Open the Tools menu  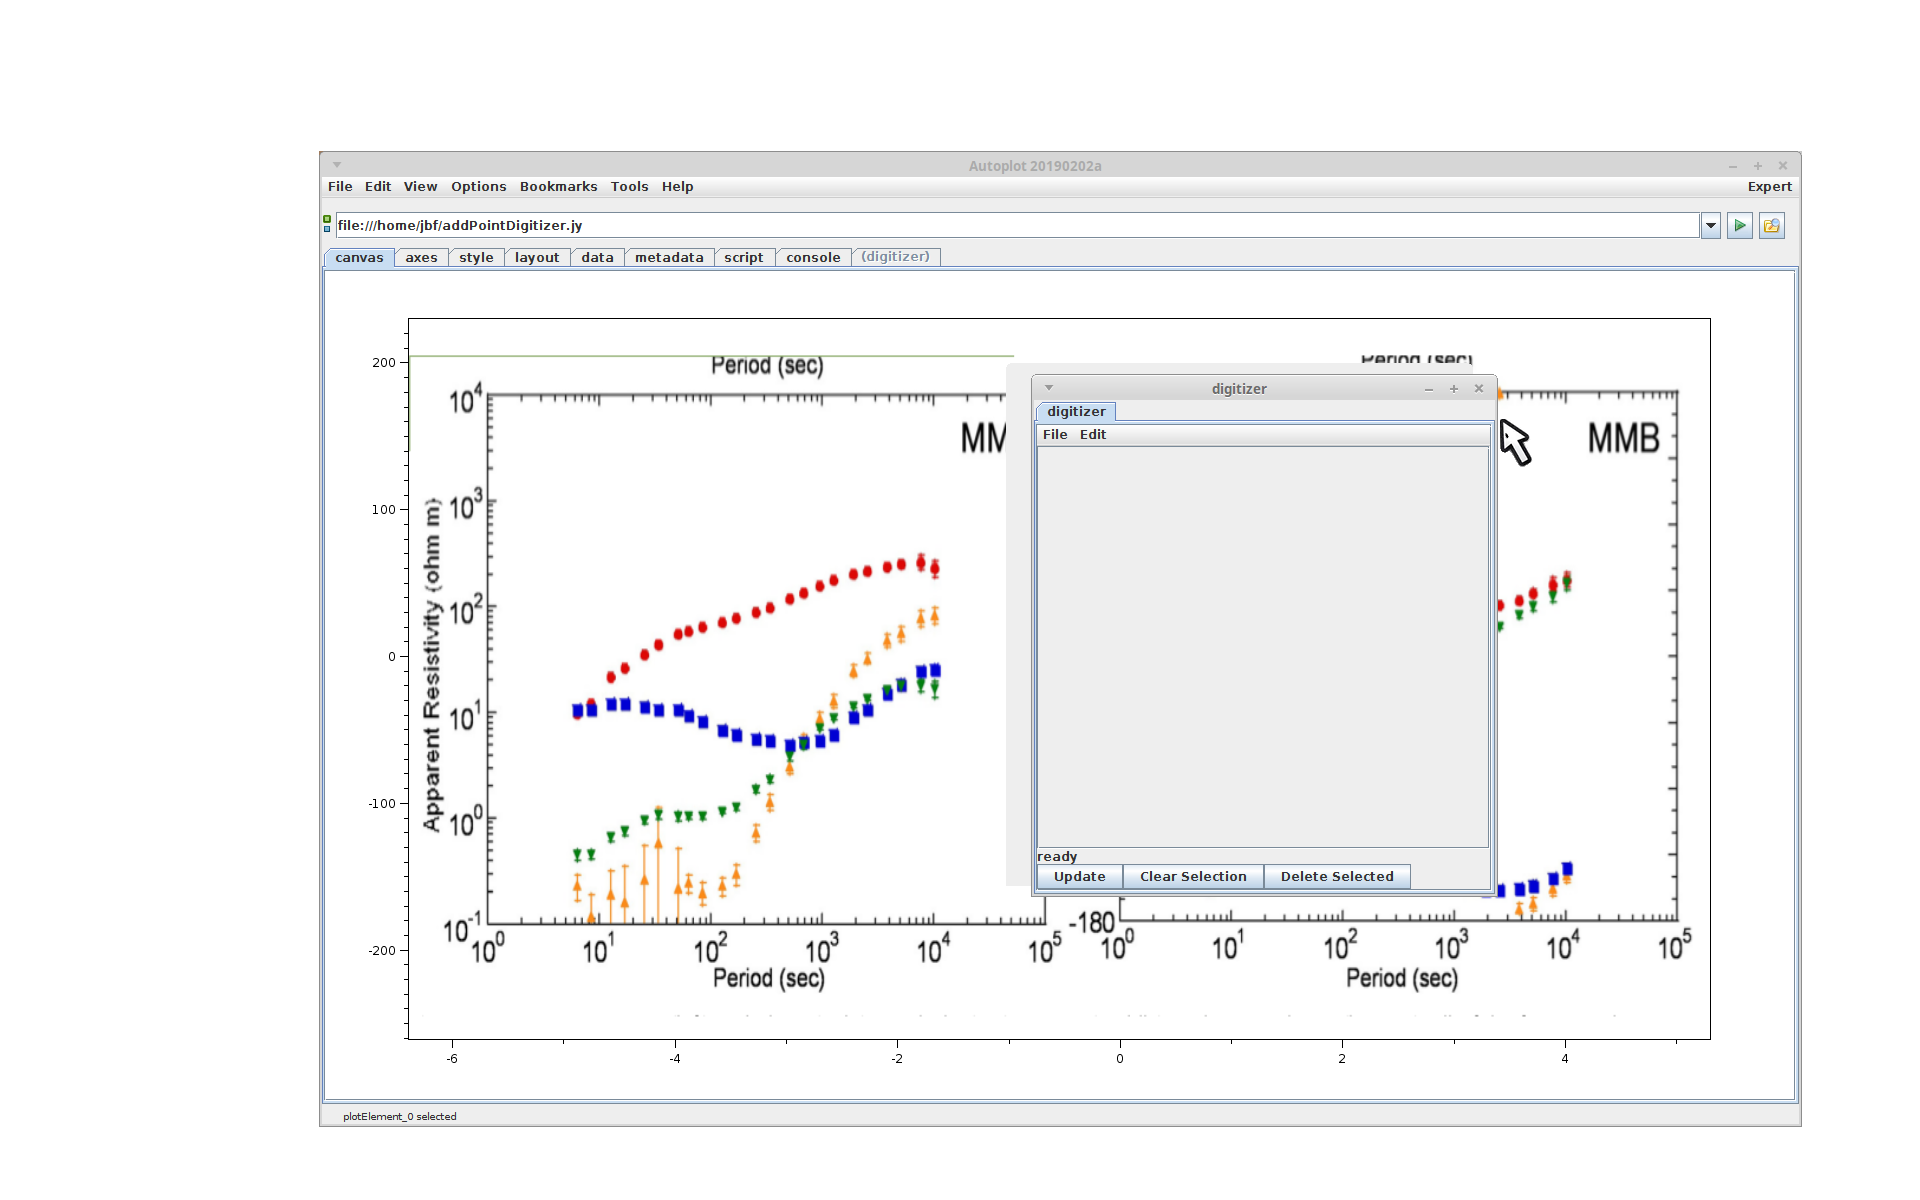pos(629,187)
